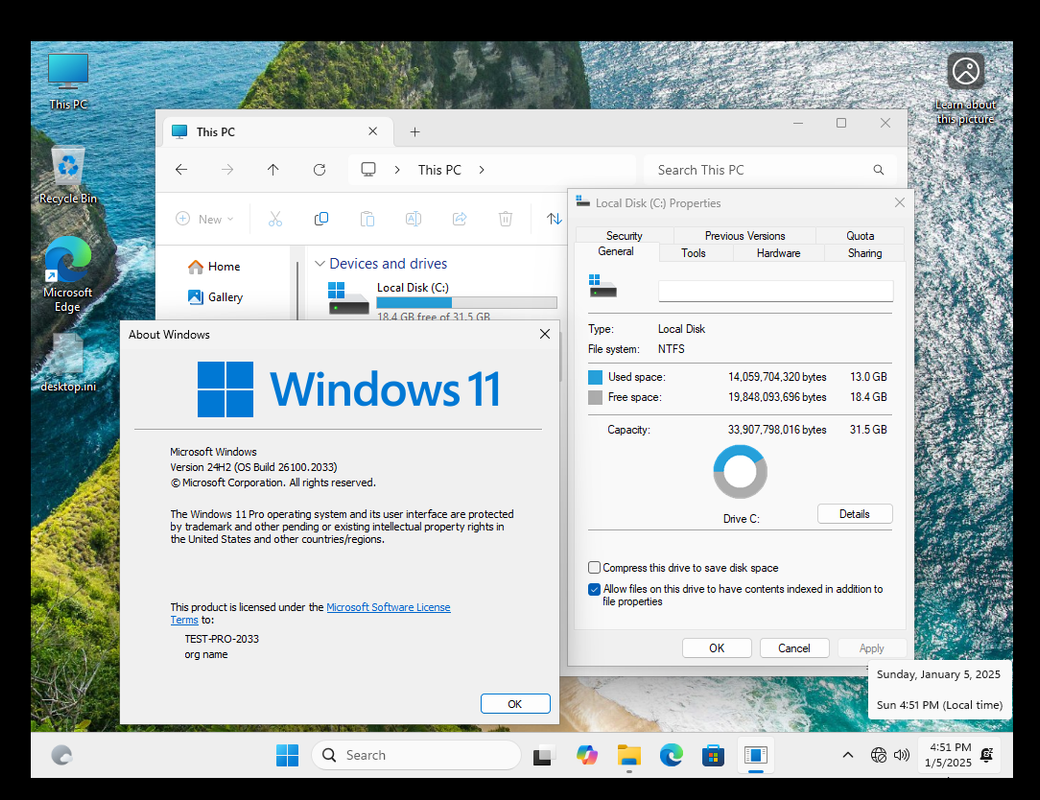1040x800 pixels.
Task: Switch to the Previous Versions tab
Action: (x=745, y=235)
